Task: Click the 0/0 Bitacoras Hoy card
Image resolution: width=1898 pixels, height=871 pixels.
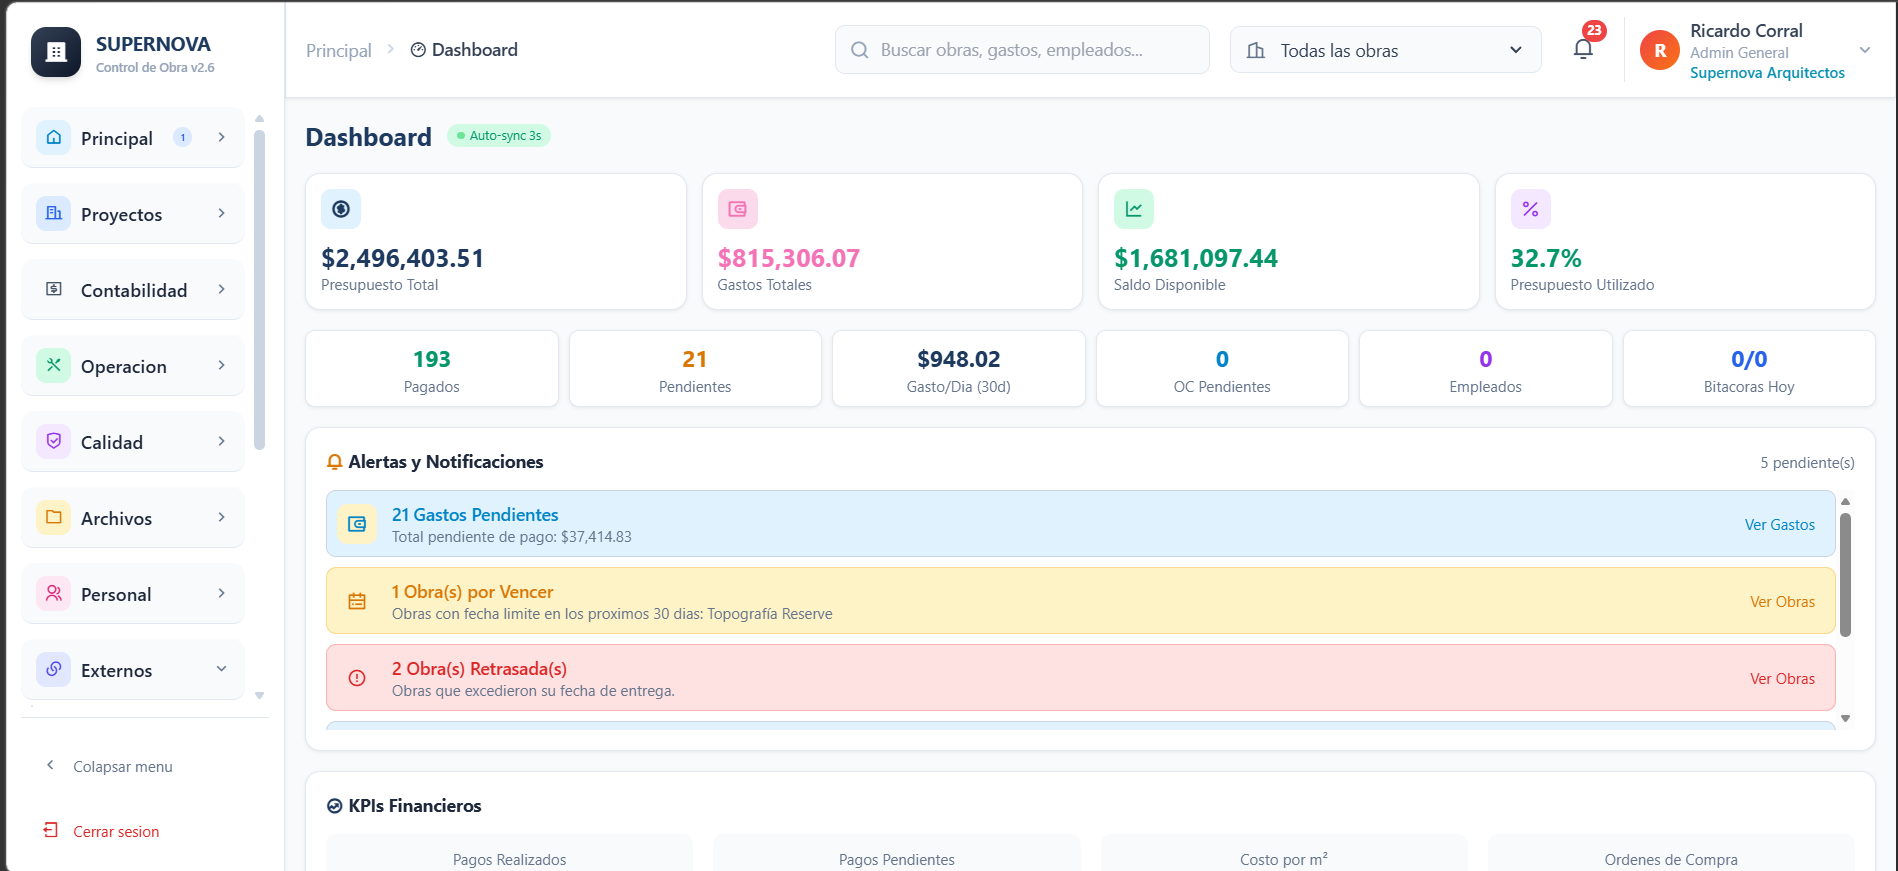Action: (1749, 369)
